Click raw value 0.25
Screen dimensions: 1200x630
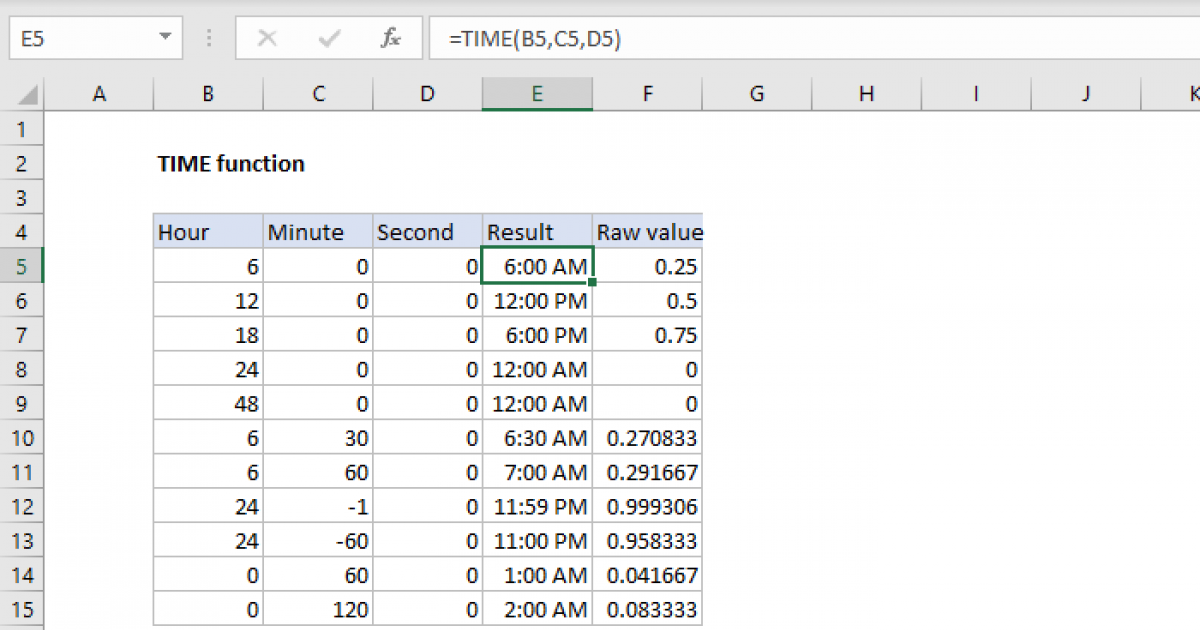pos(647,266)
